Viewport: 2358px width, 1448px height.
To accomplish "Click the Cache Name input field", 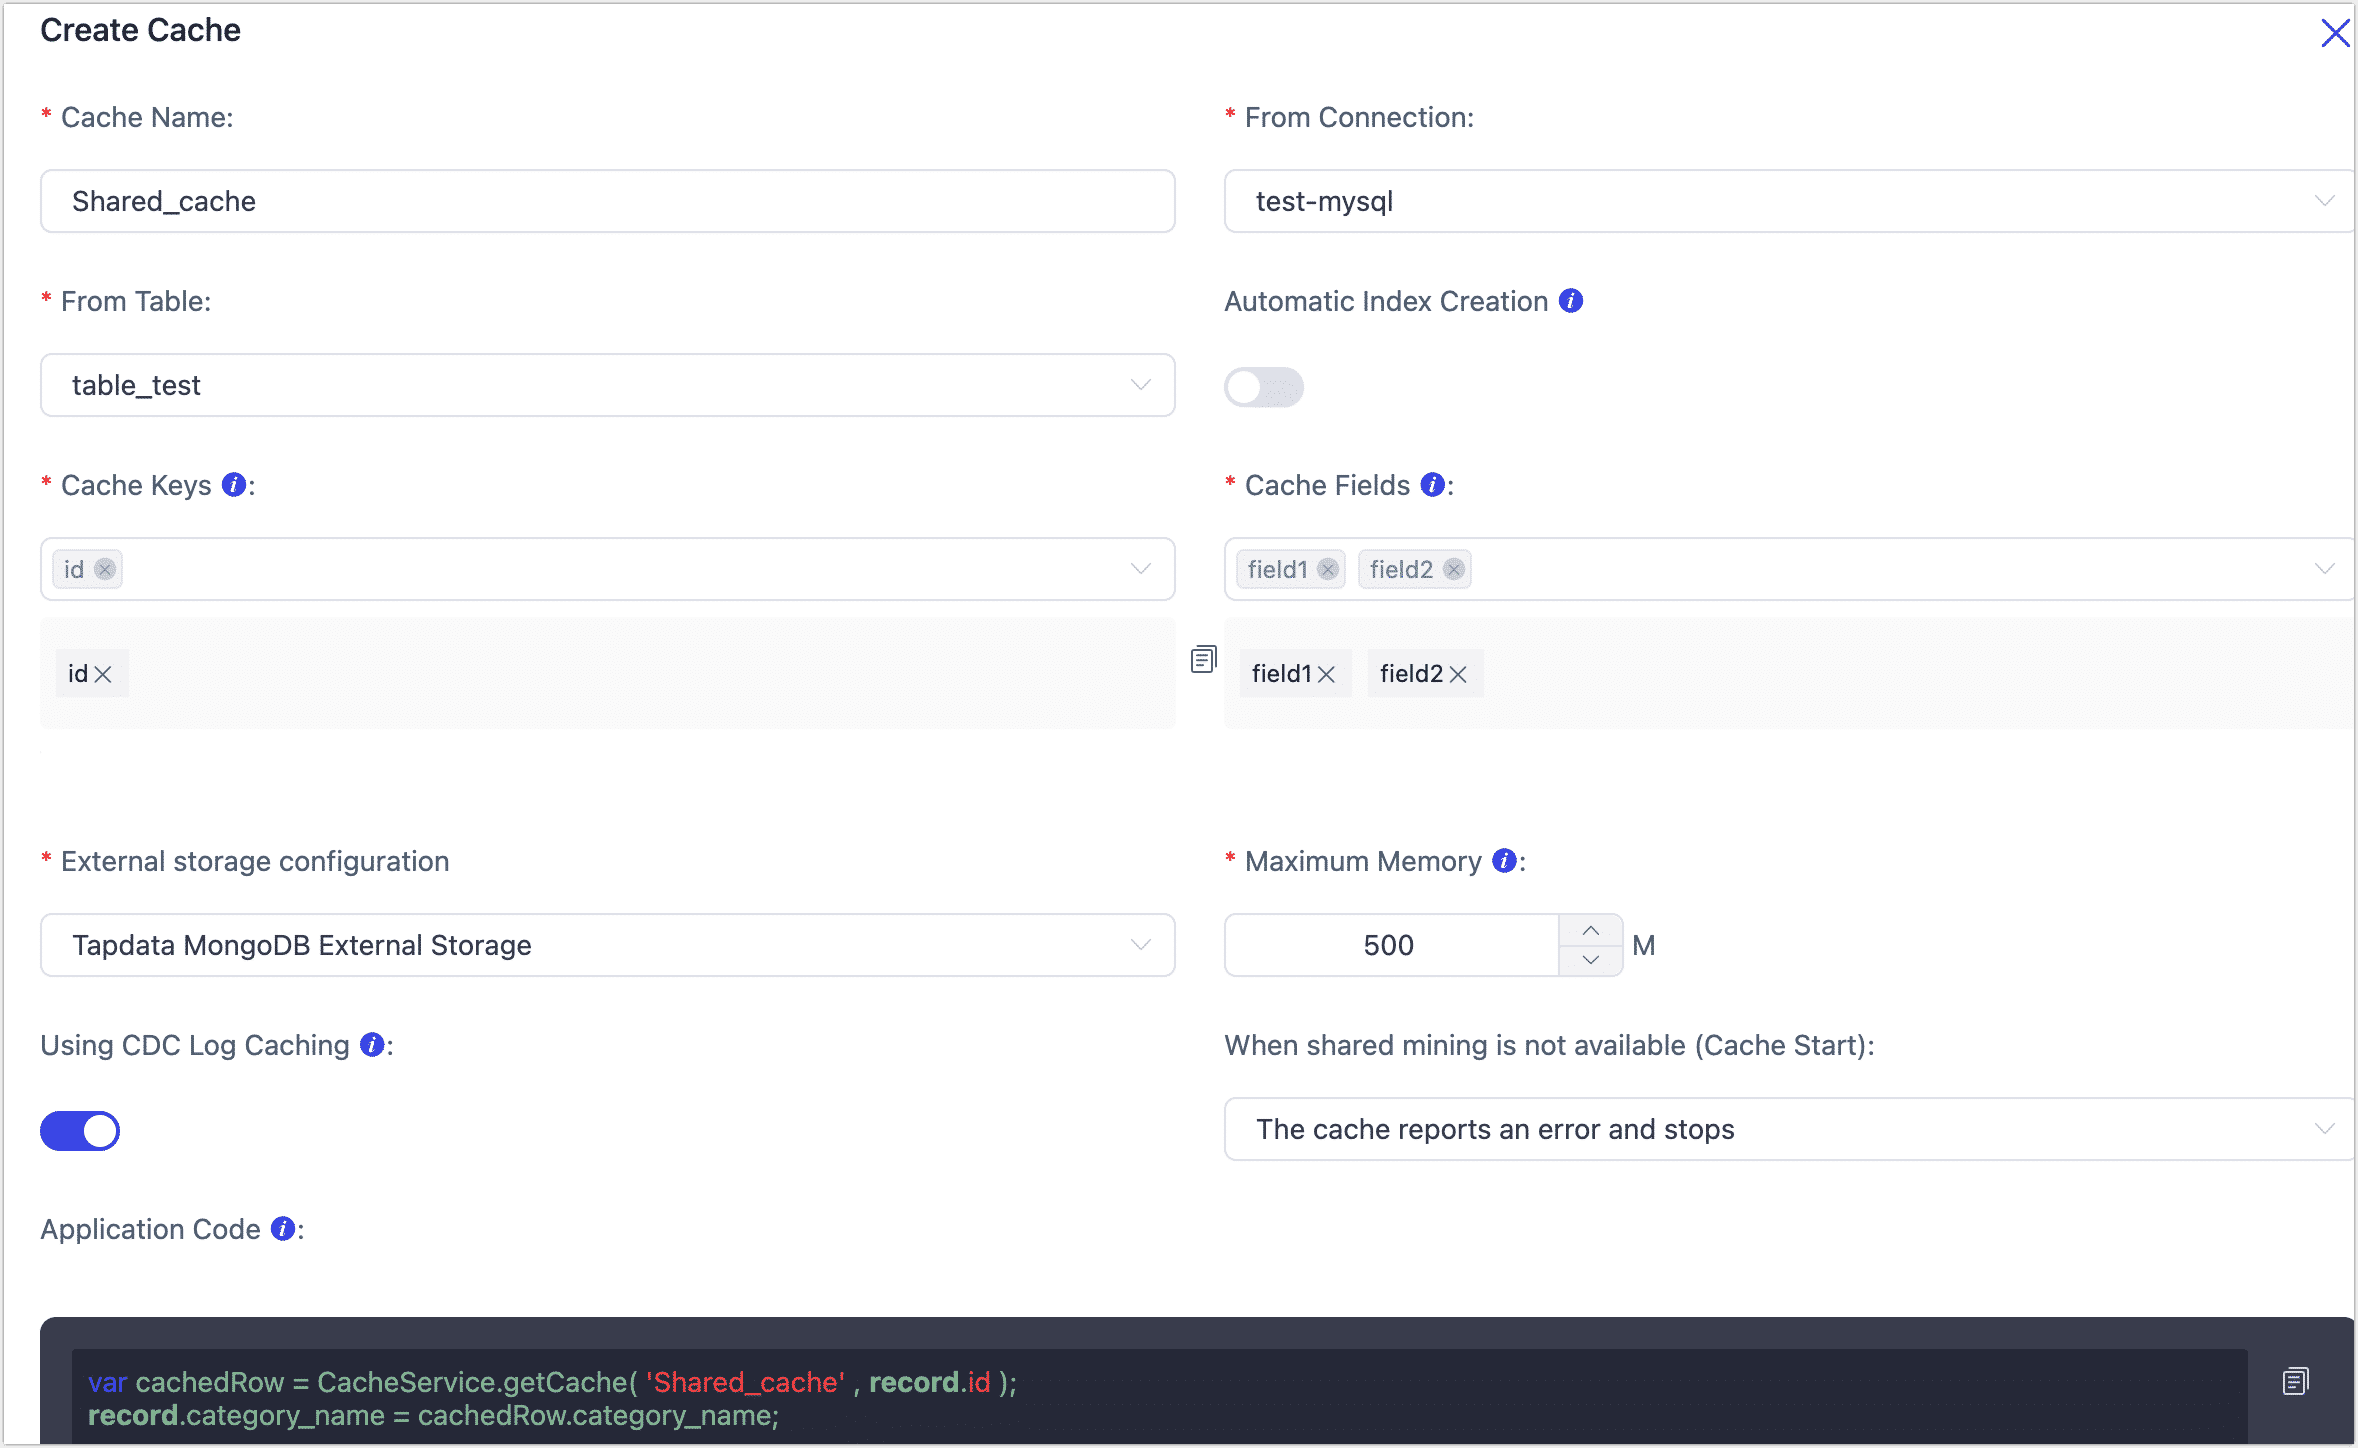I will [607, 201].
